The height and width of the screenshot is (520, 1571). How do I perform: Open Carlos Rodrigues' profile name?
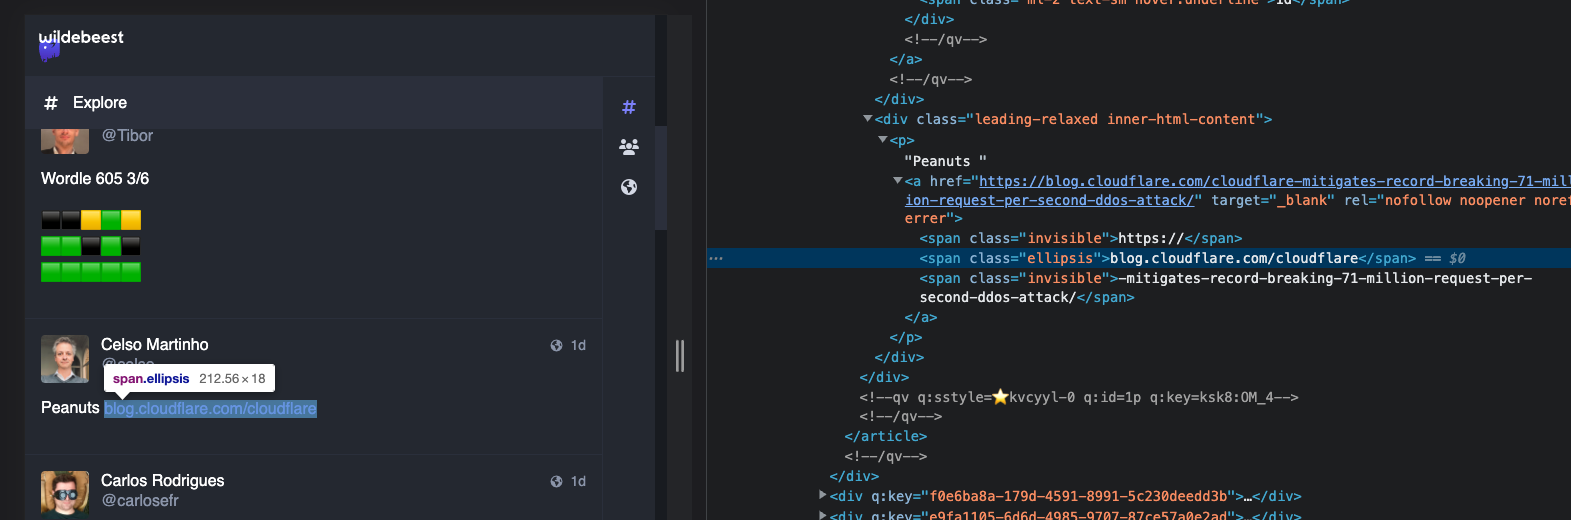tap(163, 480)
